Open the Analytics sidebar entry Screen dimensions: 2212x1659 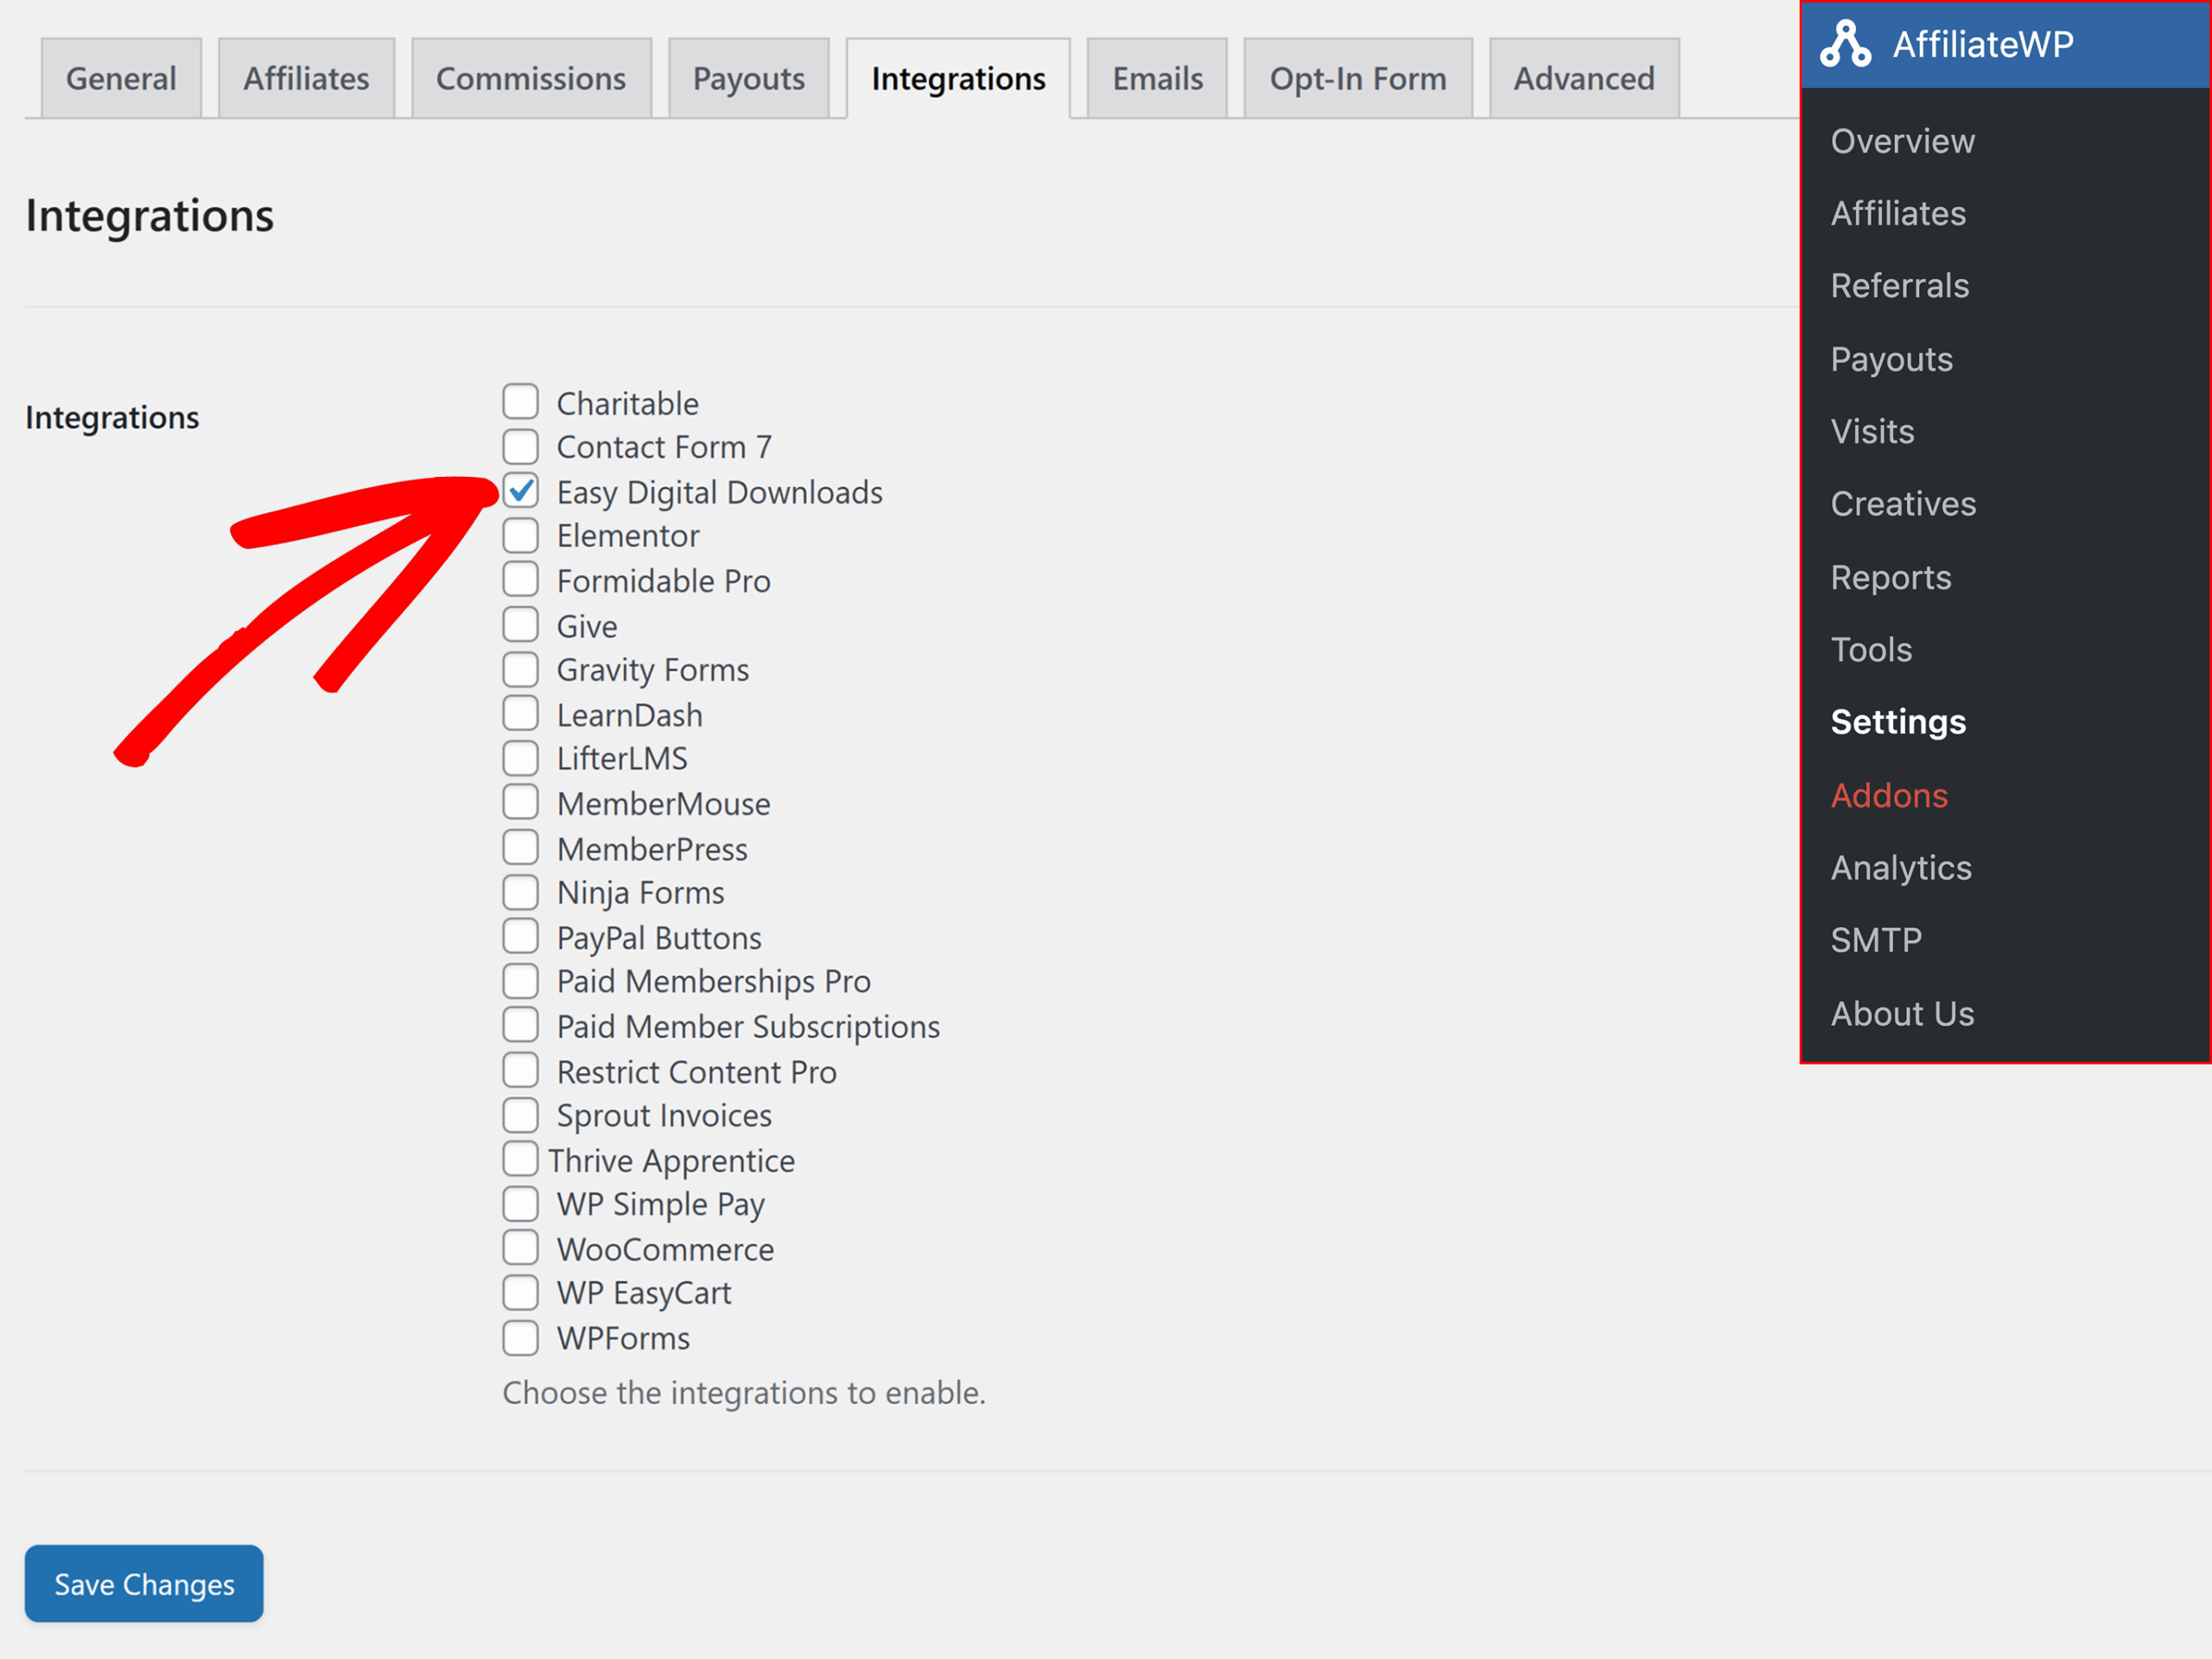tap(1900, 867)
